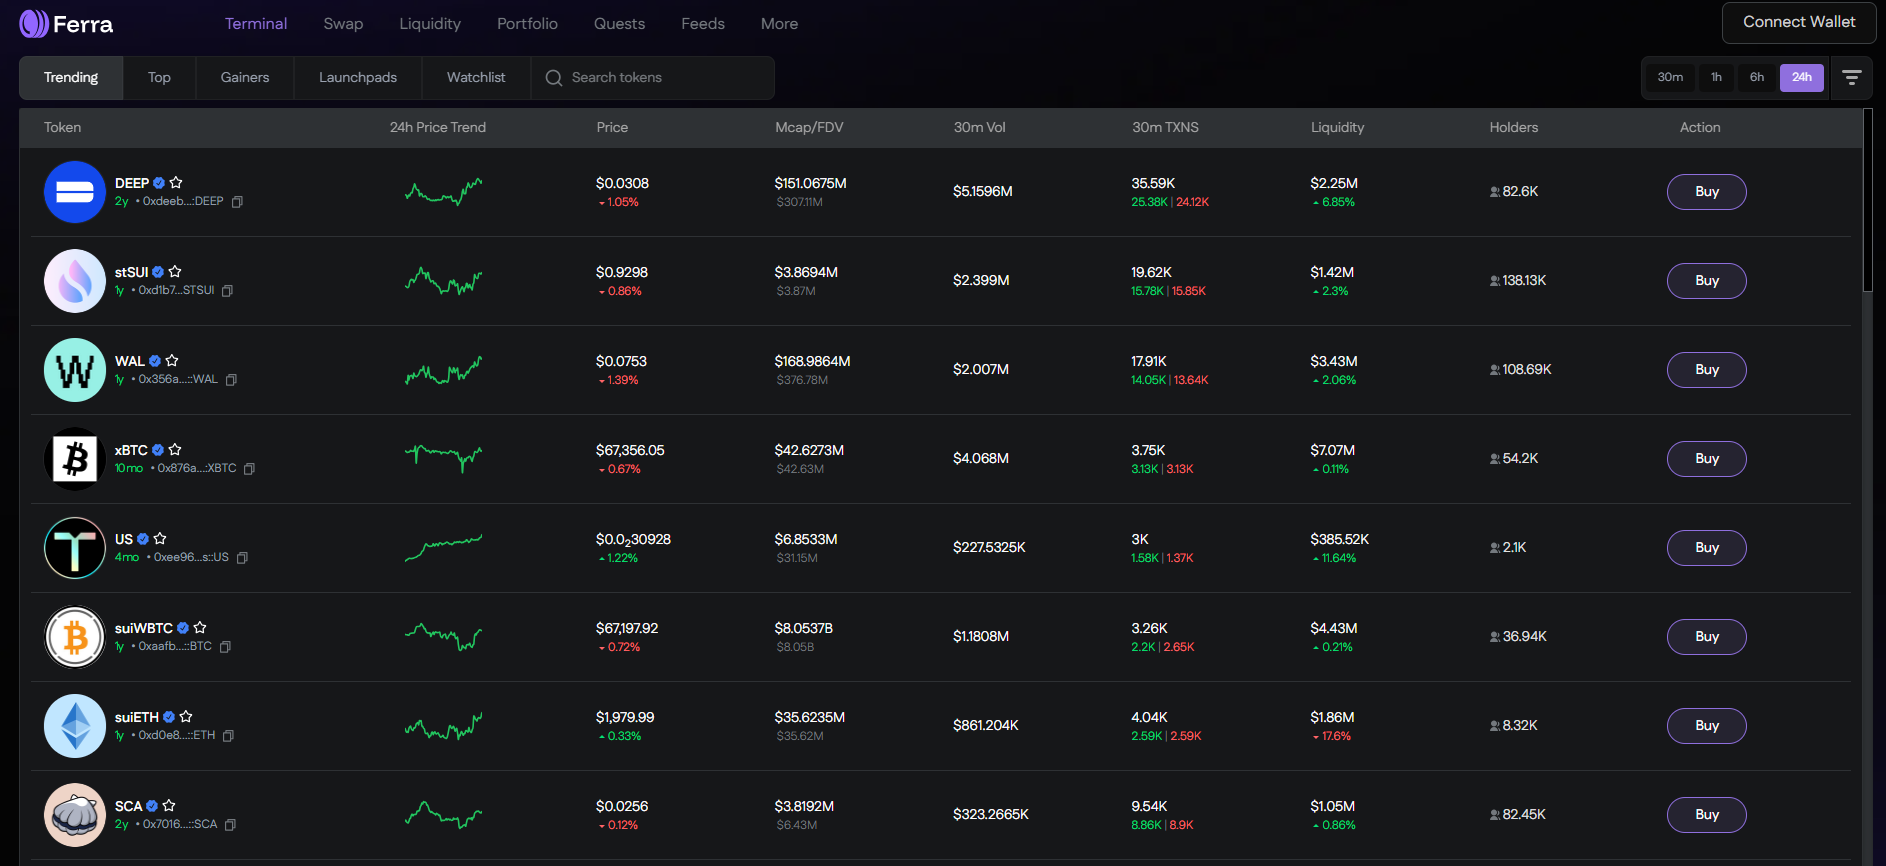Screen dimensions: 1886x866
Task: Sort by the Liquidity column header
Action: click(1337, 128)
